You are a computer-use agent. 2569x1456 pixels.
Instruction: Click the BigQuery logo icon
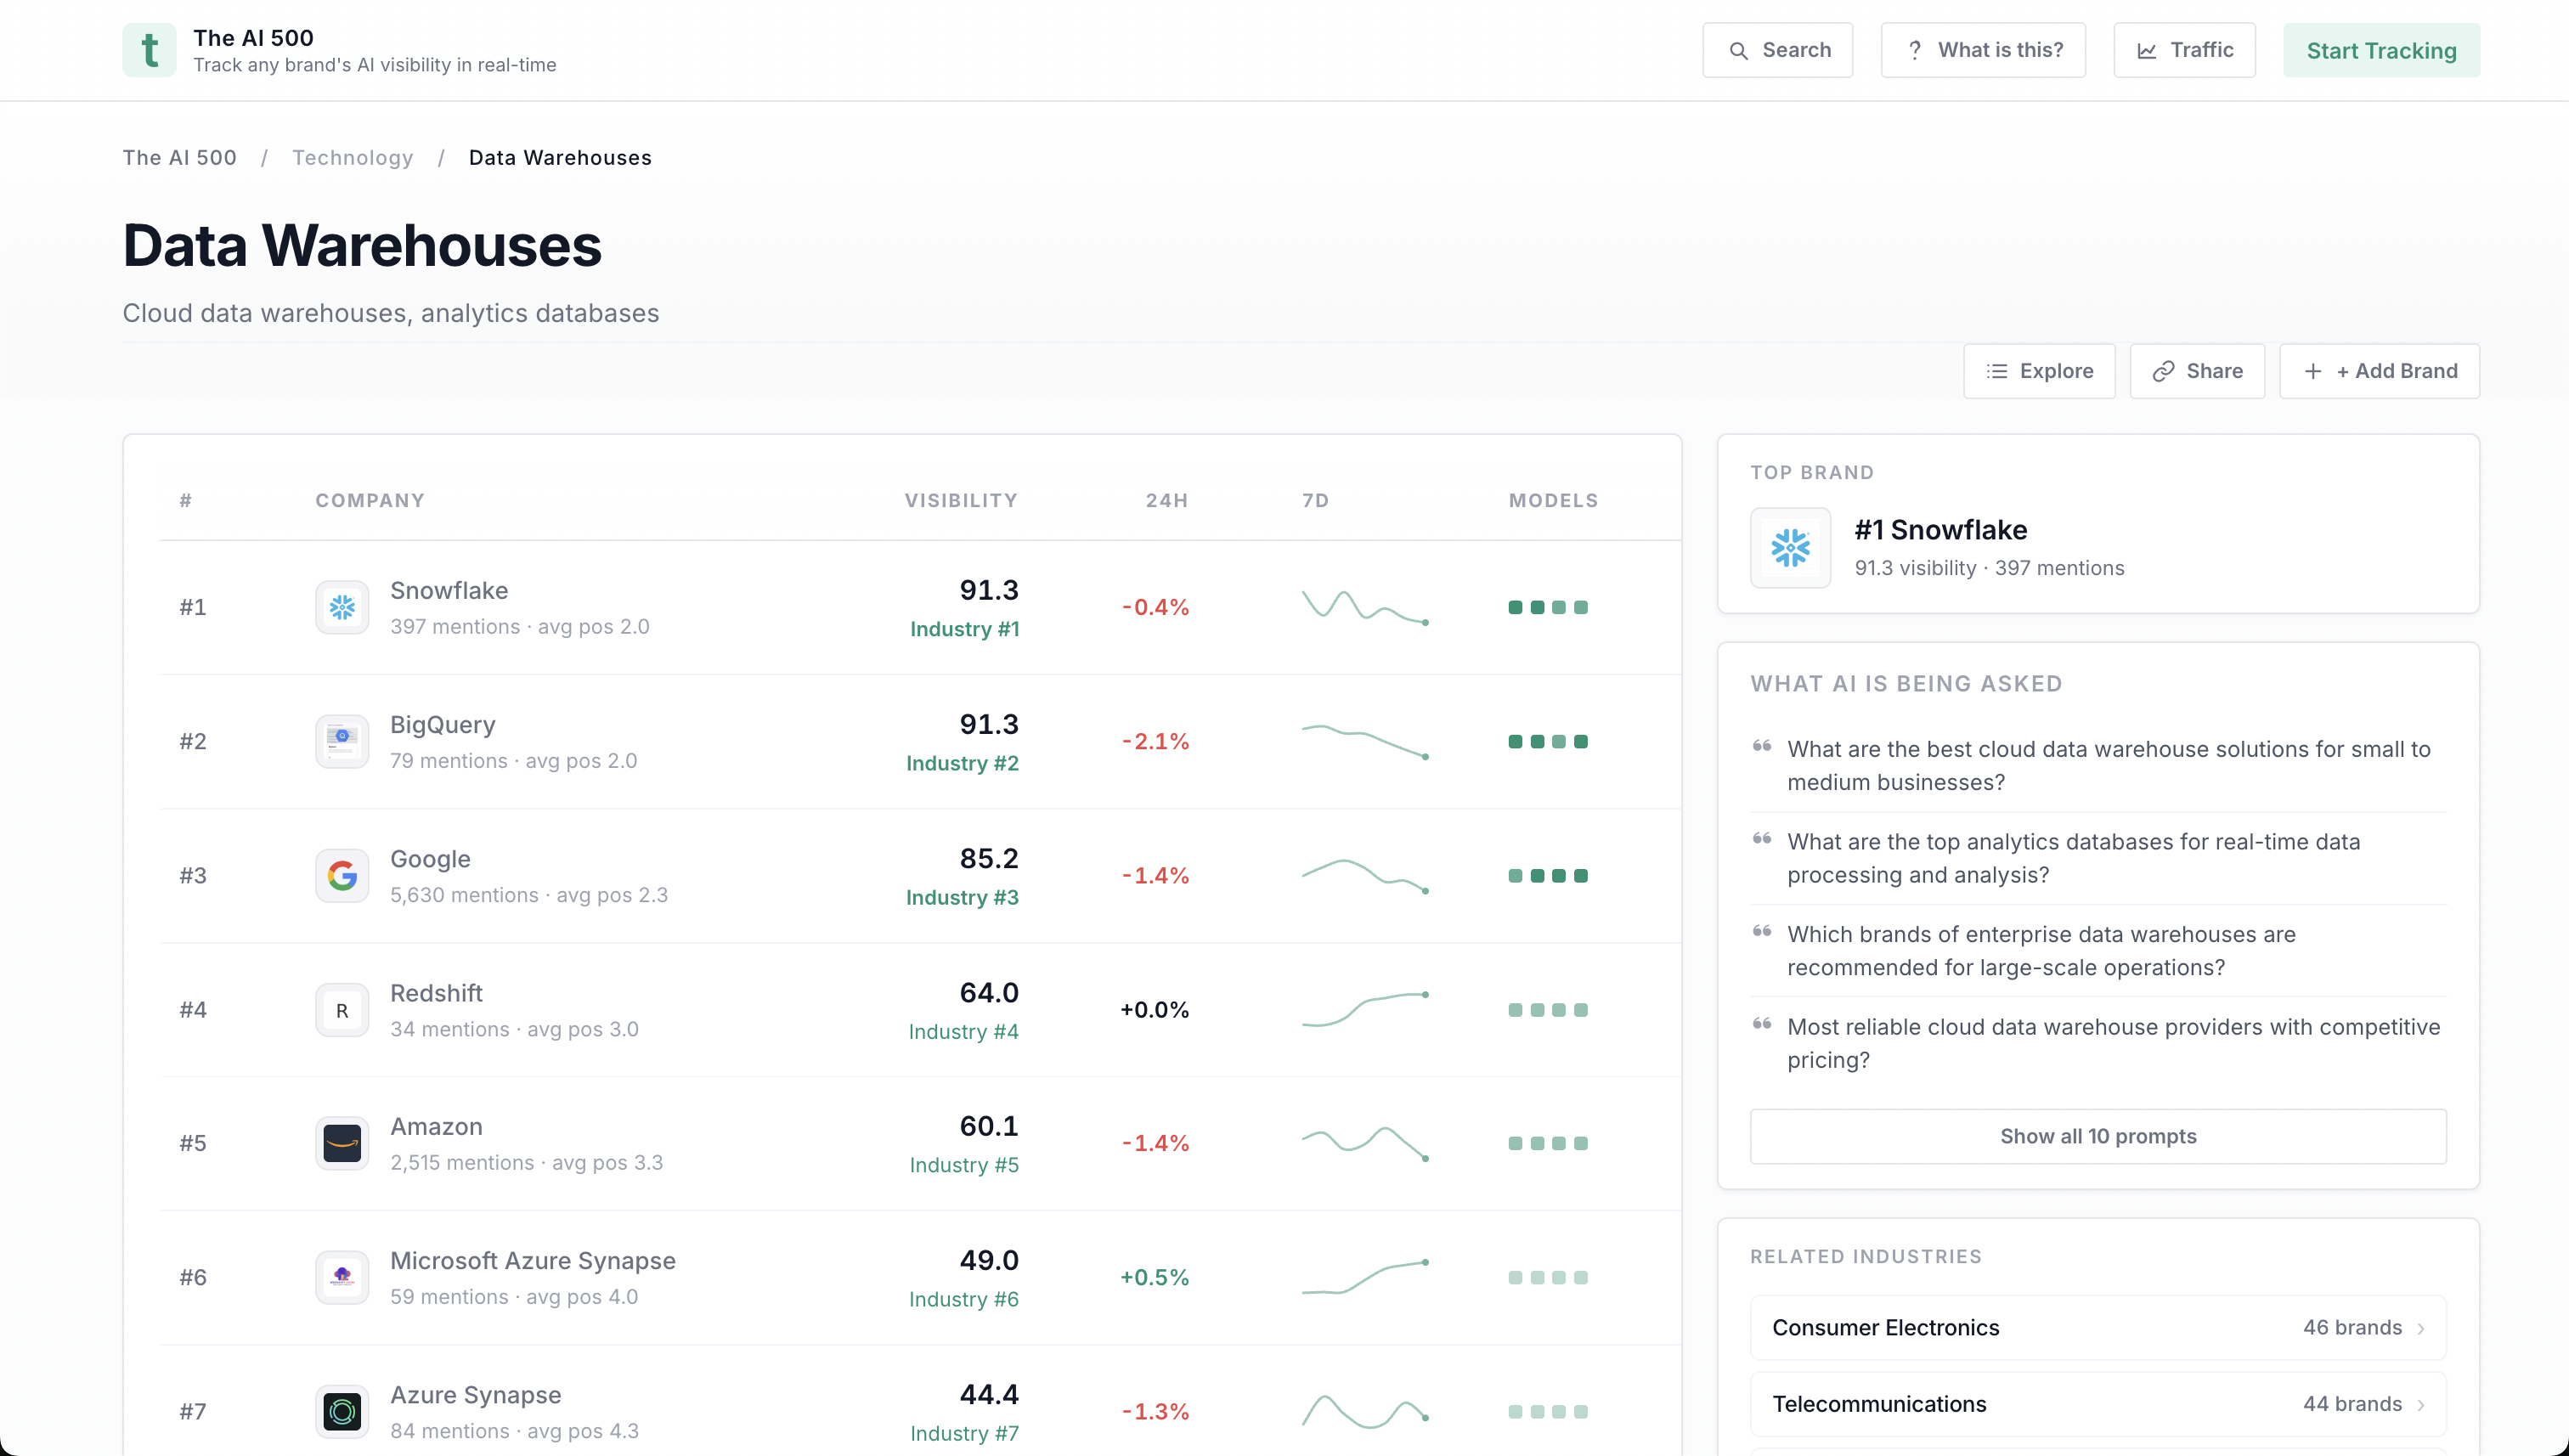pyautogui.click(x=342, y=741)
